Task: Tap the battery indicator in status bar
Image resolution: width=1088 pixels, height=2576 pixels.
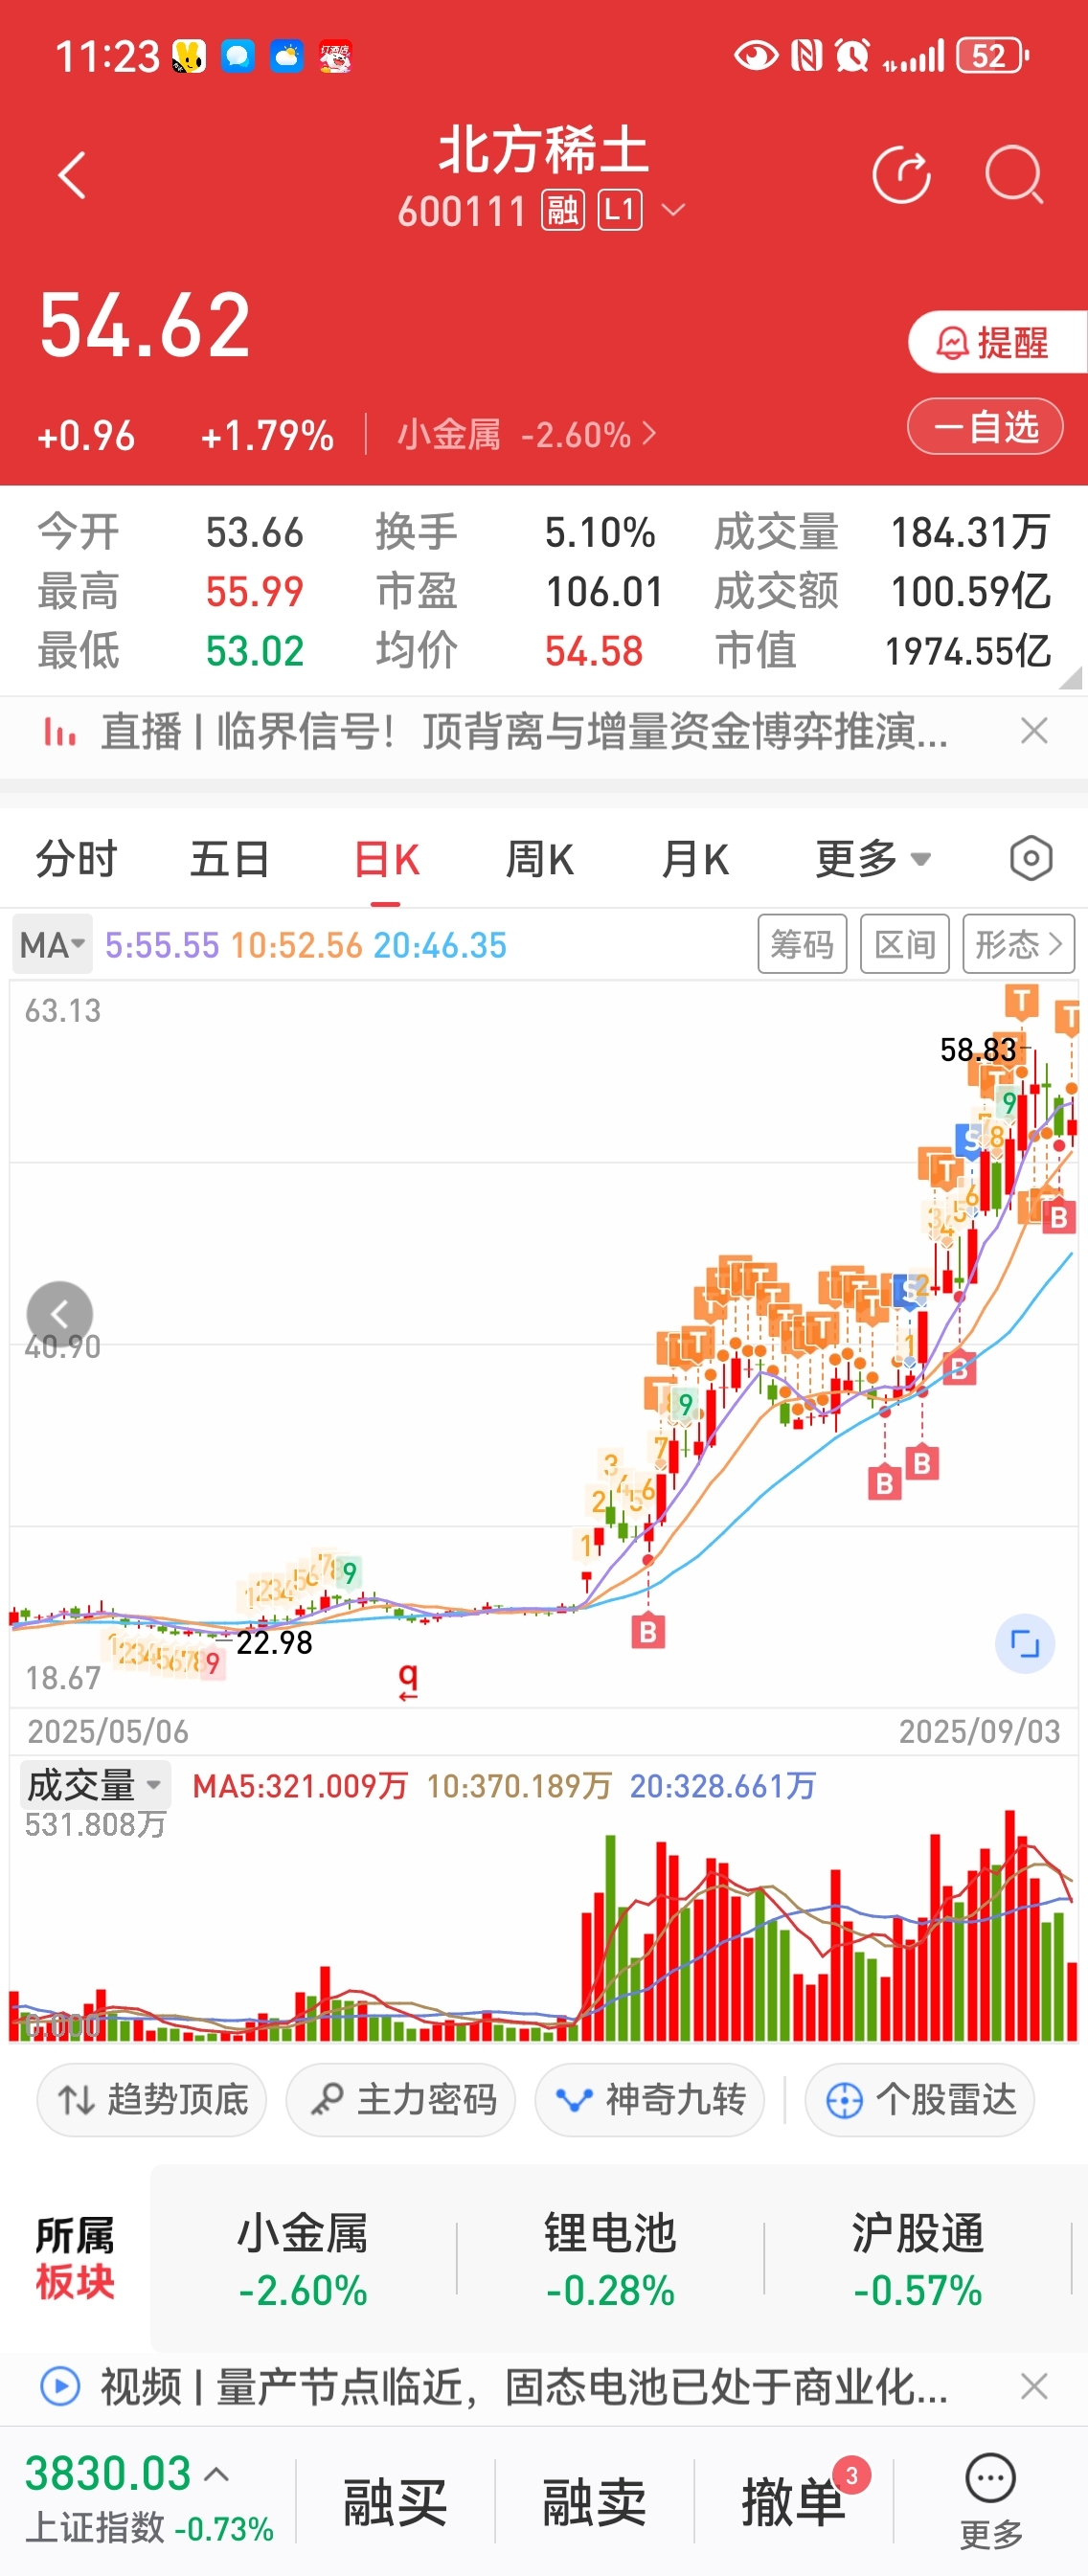Action: pyautogui.click(x=992, y=56)
